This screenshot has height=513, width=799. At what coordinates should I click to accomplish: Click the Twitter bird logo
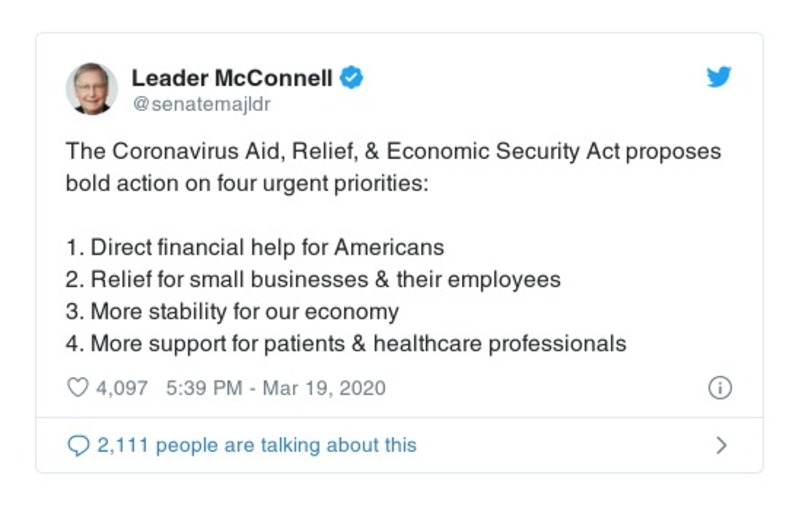tap(718, 78)
